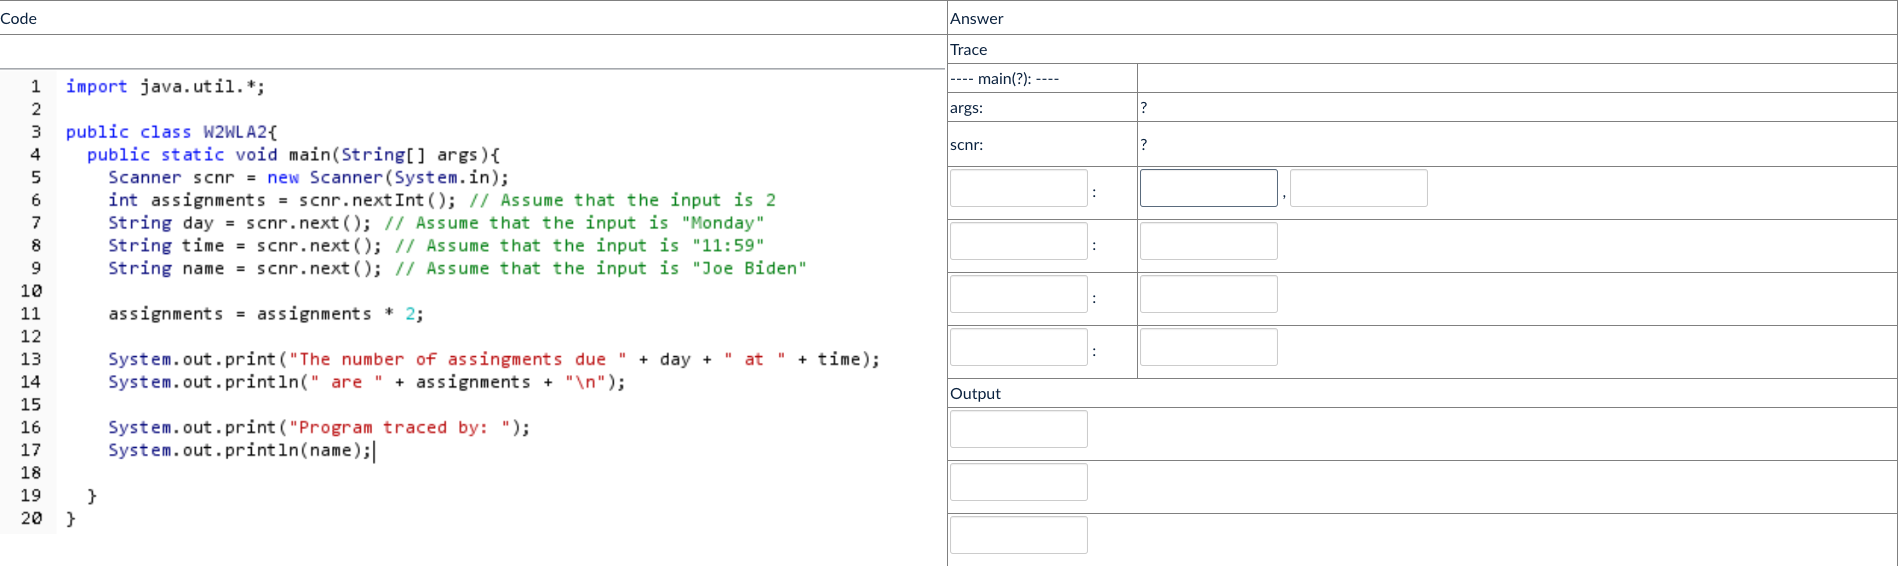Image resolution: width=1904 pixels, height=566 pixels.
Task: Click the 'System.out.println(name);' line
Action: 240,450
